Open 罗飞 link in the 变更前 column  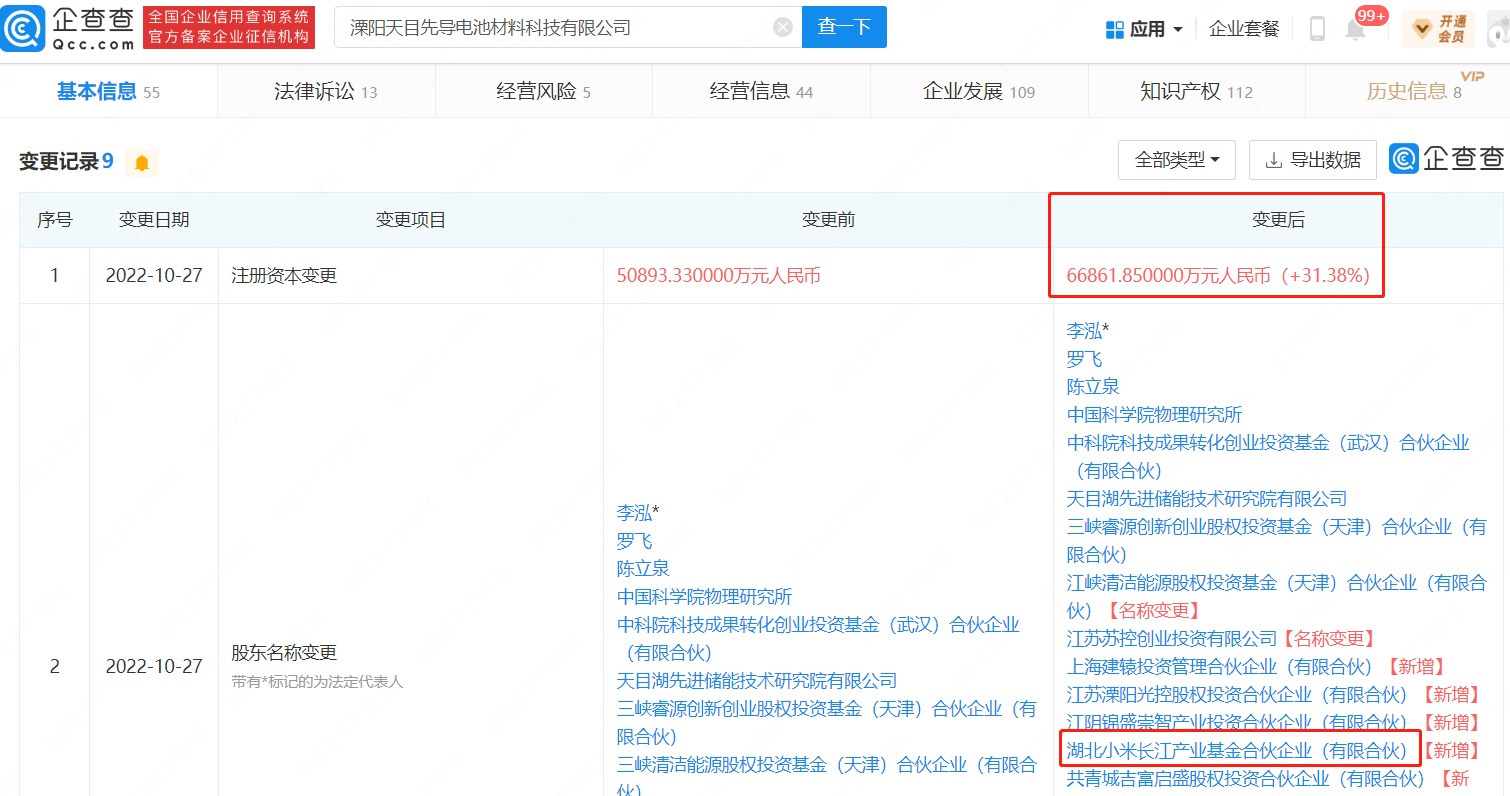[x=635, y=541]
